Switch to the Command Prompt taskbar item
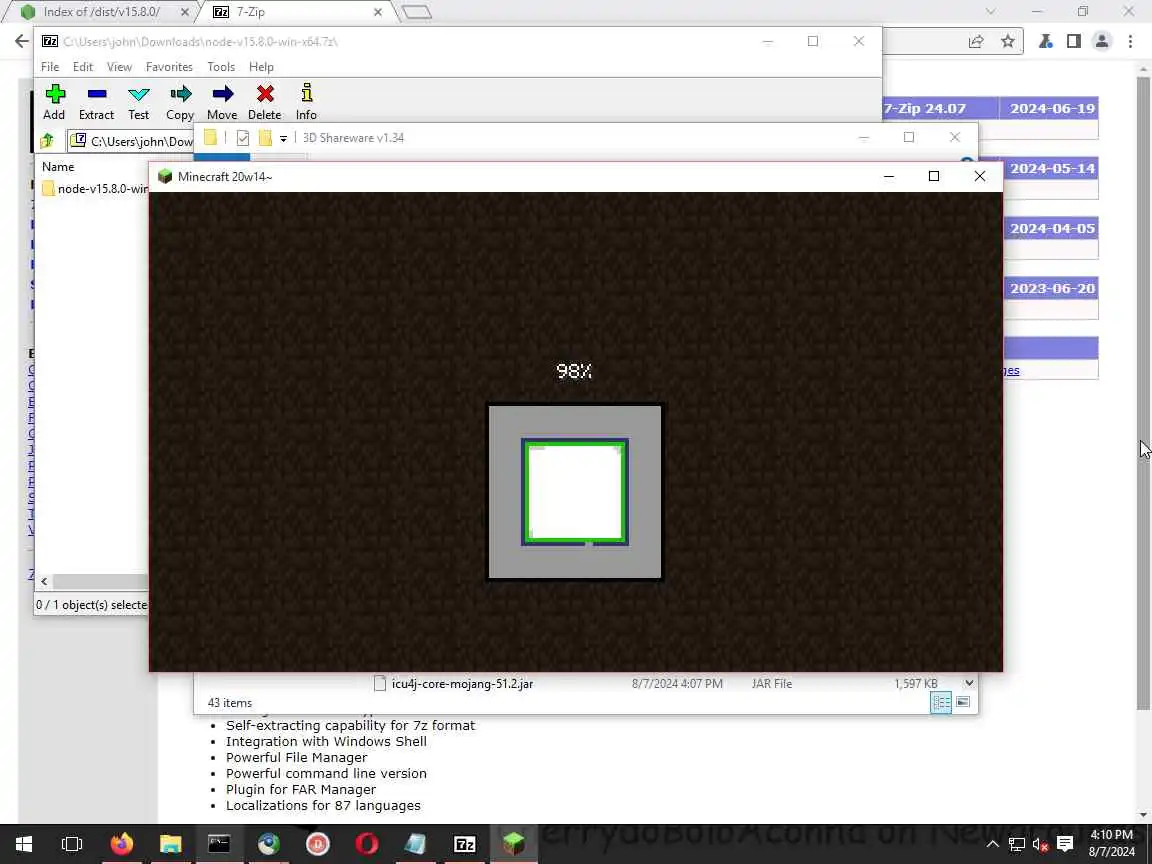The image size is (1152, 864). coord(219,844)
